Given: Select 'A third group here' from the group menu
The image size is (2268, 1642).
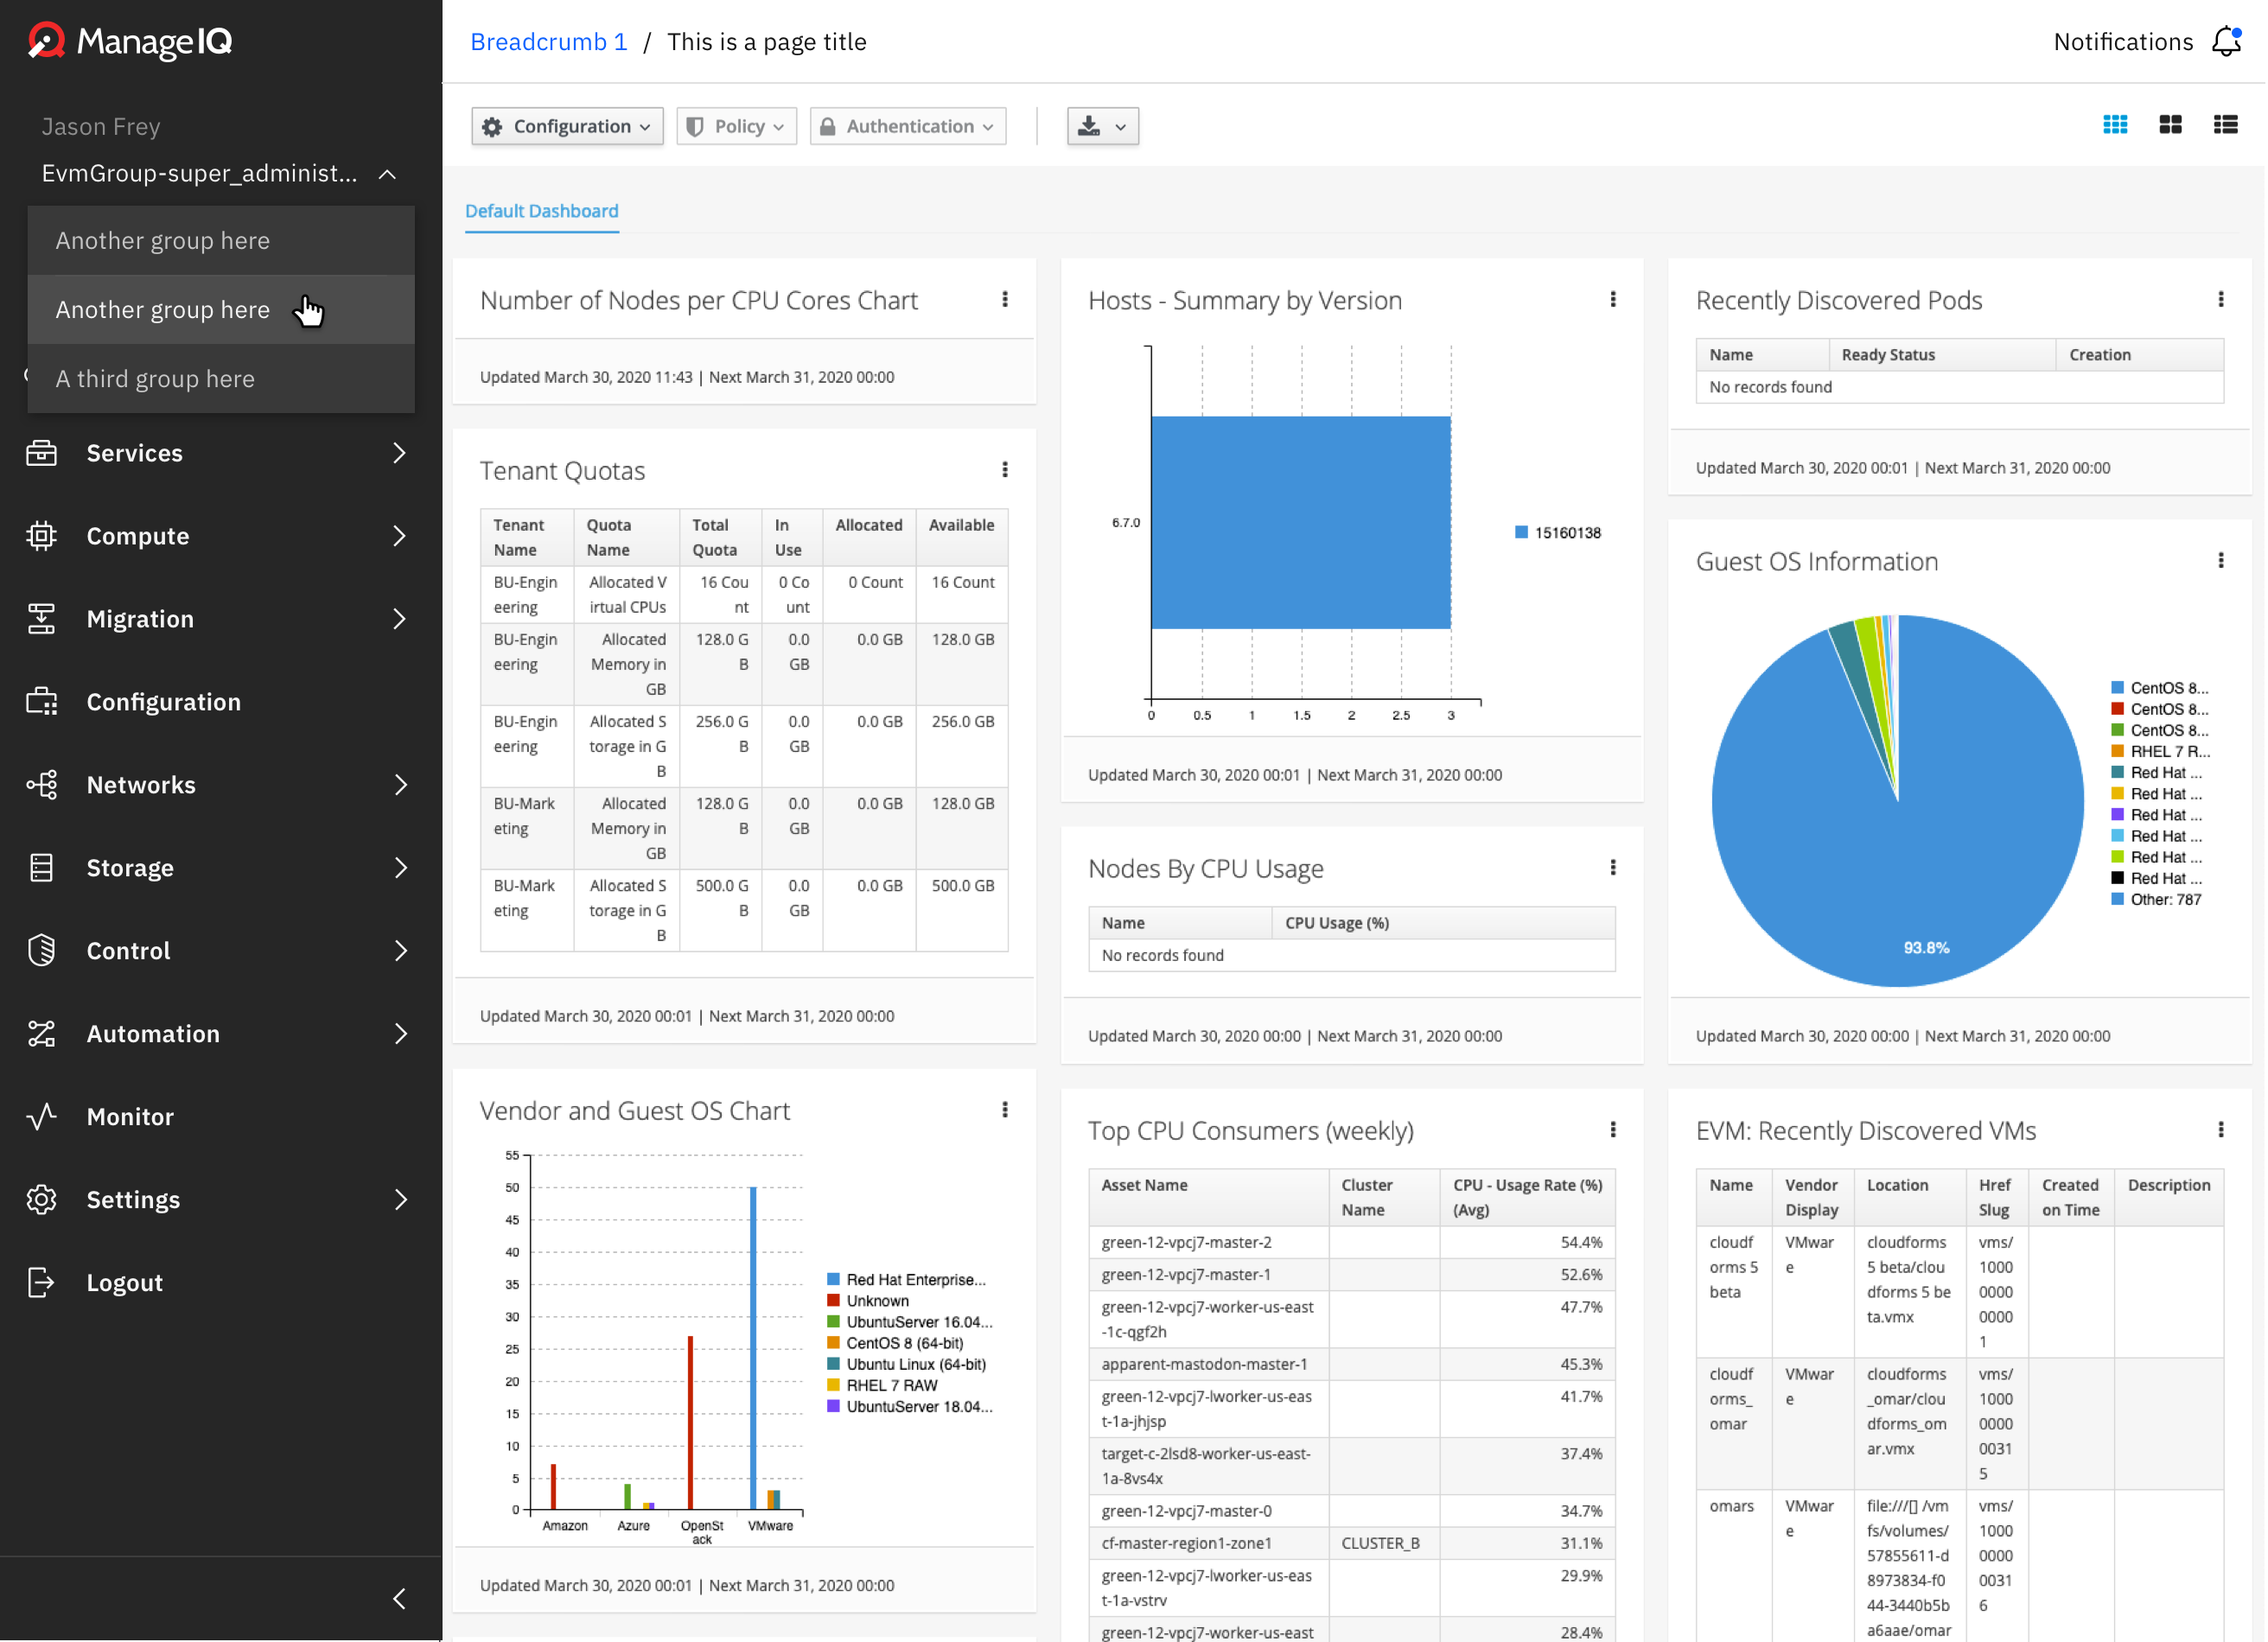Looking at the screenshot, I should click(x=153, y=378).
